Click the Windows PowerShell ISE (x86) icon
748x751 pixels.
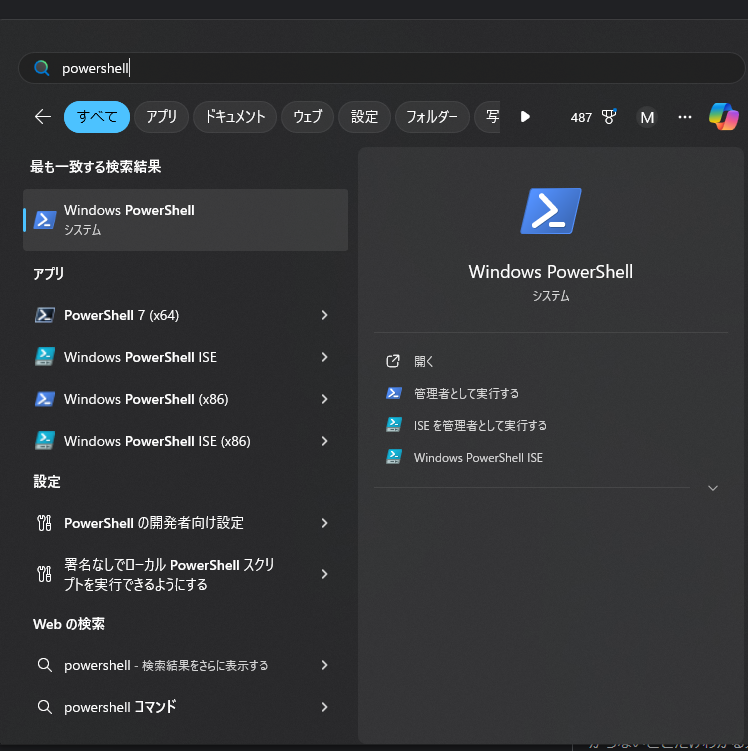(x=45, y=441)
